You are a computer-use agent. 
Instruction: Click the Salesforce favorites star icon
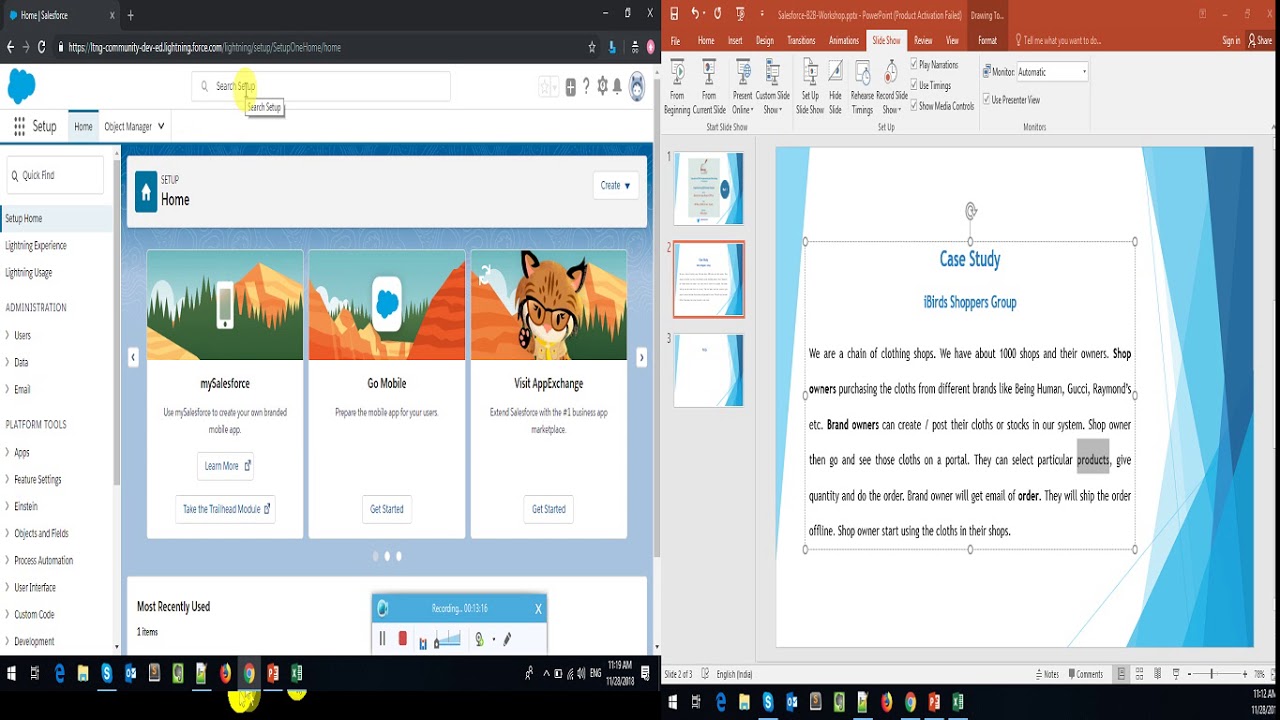[x=545, y=88]
